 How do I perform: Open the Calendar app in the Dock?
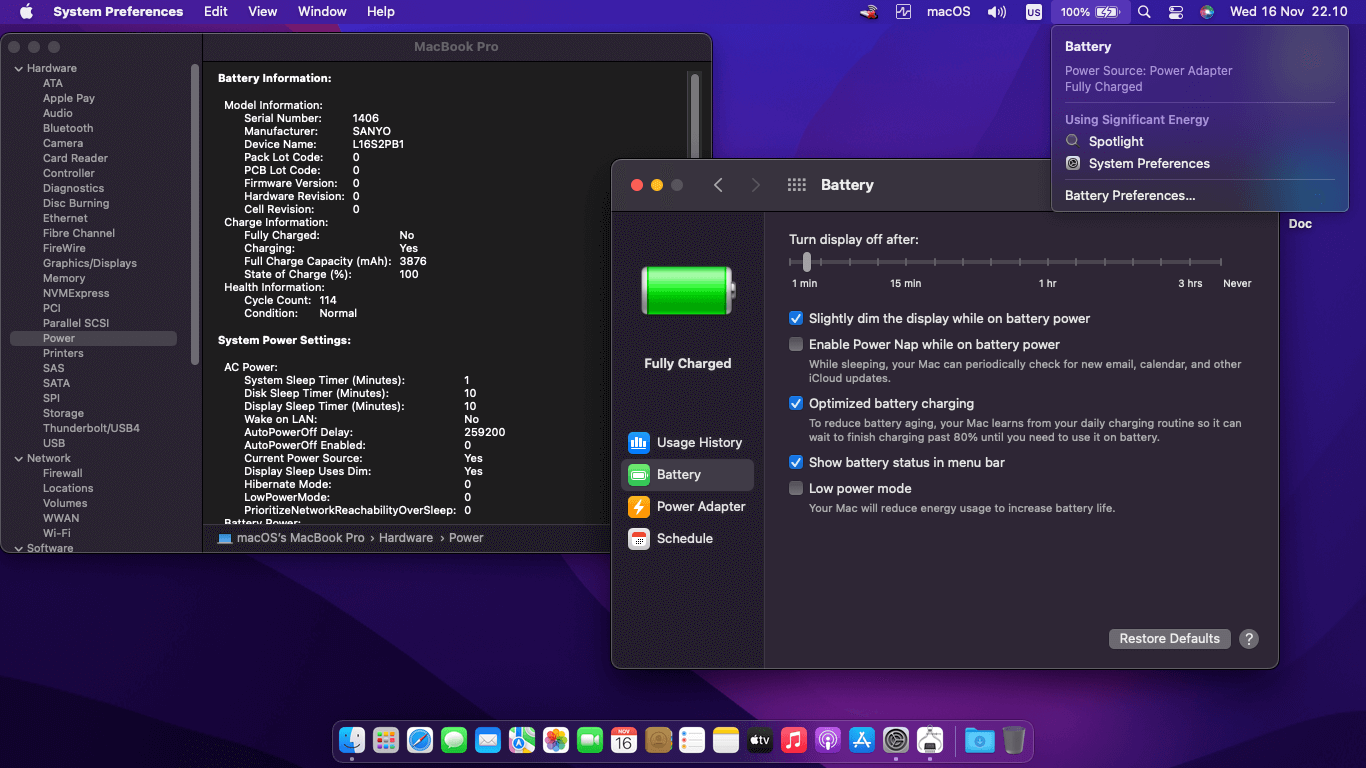pyautogui.click(x=624, y=740)
